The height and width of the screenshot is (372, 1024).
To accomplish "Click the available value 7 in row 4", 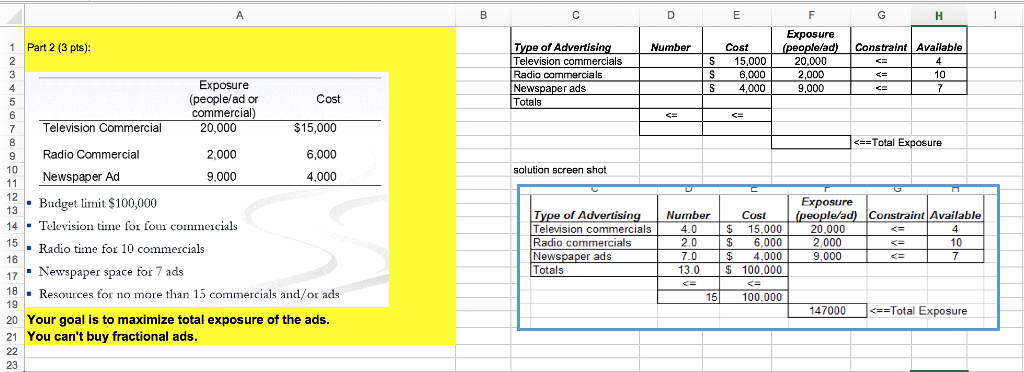I will pyautogui.click(x=939, y=88).
